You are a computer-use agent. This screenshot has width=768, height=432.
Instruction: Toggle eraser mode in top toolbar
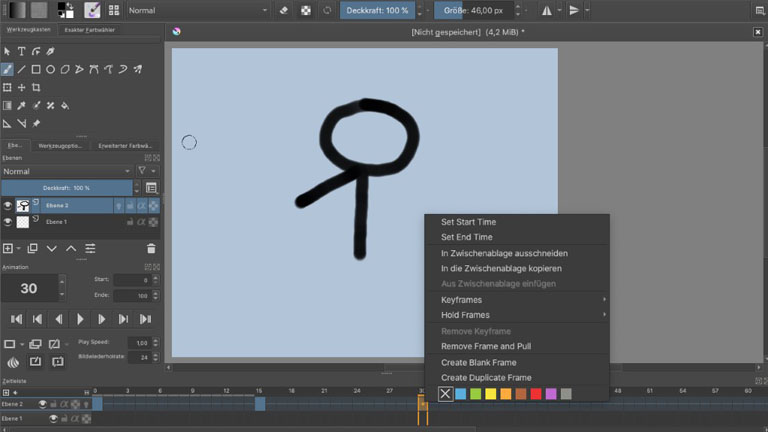(283, 10)
